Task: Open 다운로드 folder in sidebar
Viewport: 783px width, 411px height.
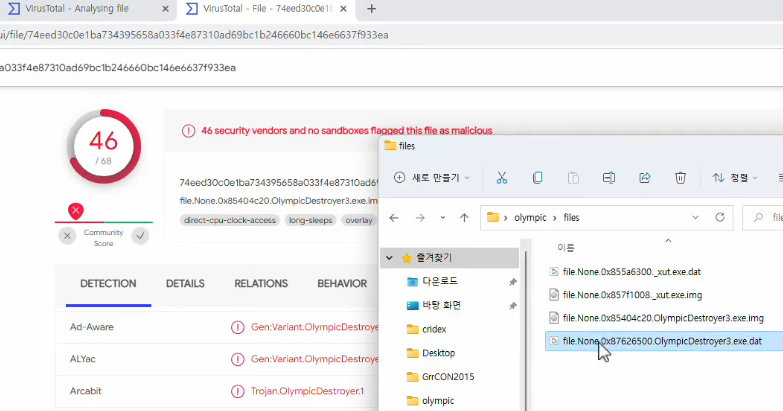Action: click(440, 282)
